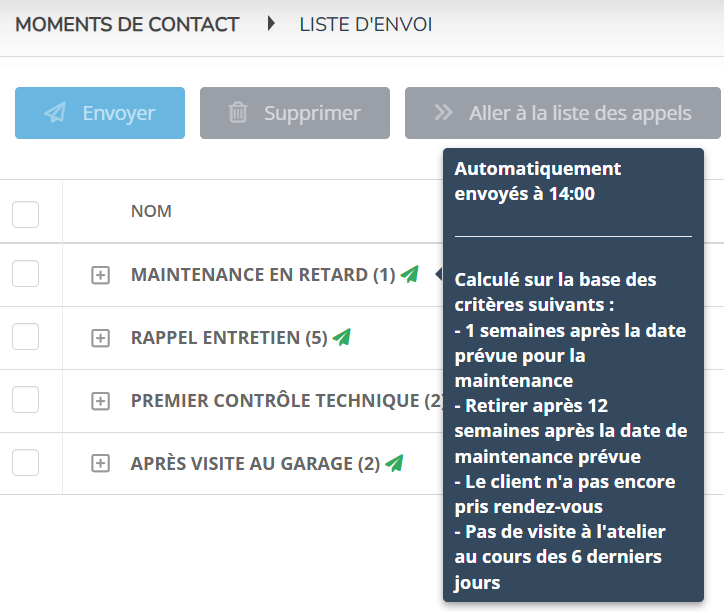Screen dimensions: 724x613
Task: Click the green send icon next to Maintenance en retard
Action: (x=410, y=274)
